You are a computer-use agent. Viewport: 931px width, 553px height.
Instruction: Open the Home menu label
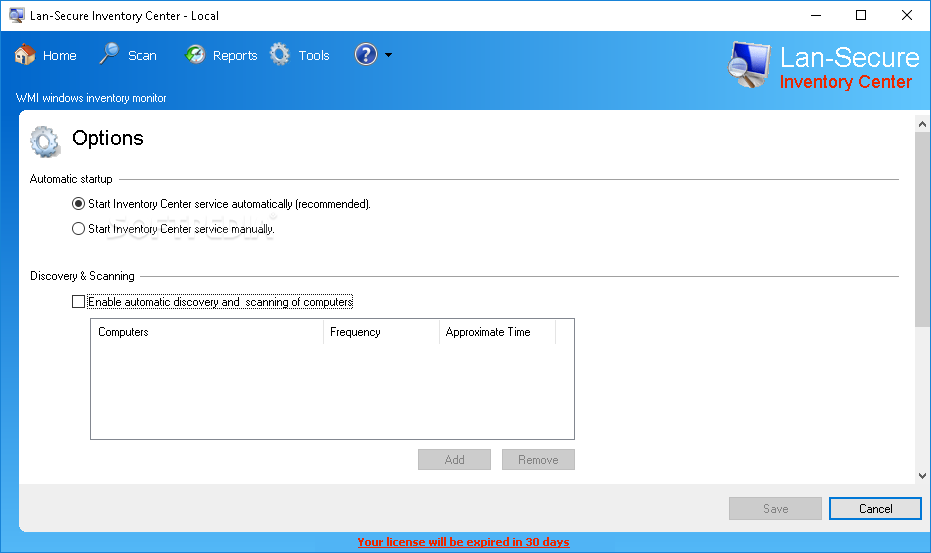click(59, 55)
